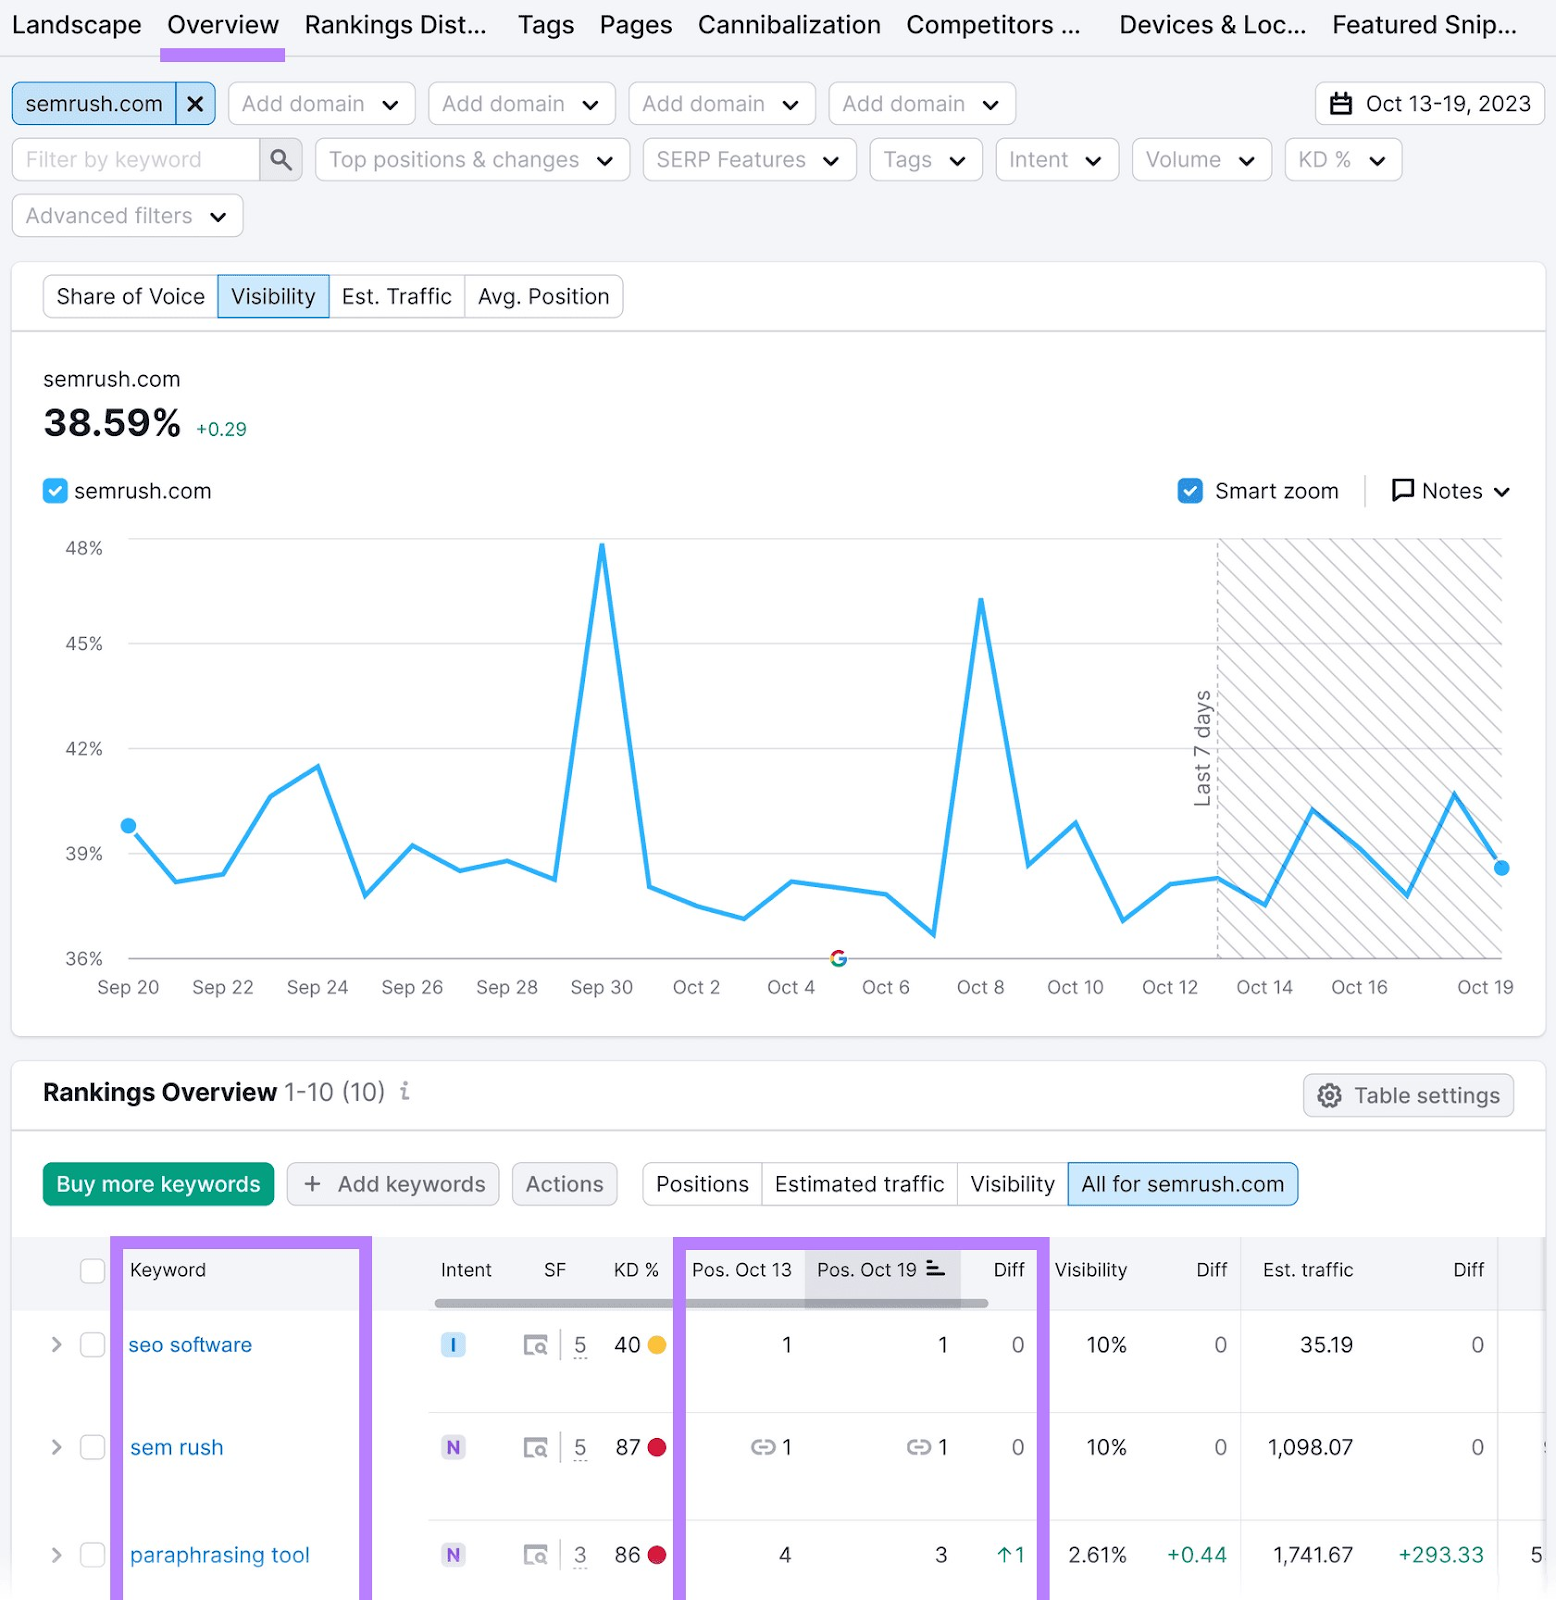Click the Table settings gear icon
The image size is (1556, 1600).
[x=1329, y=1096]
